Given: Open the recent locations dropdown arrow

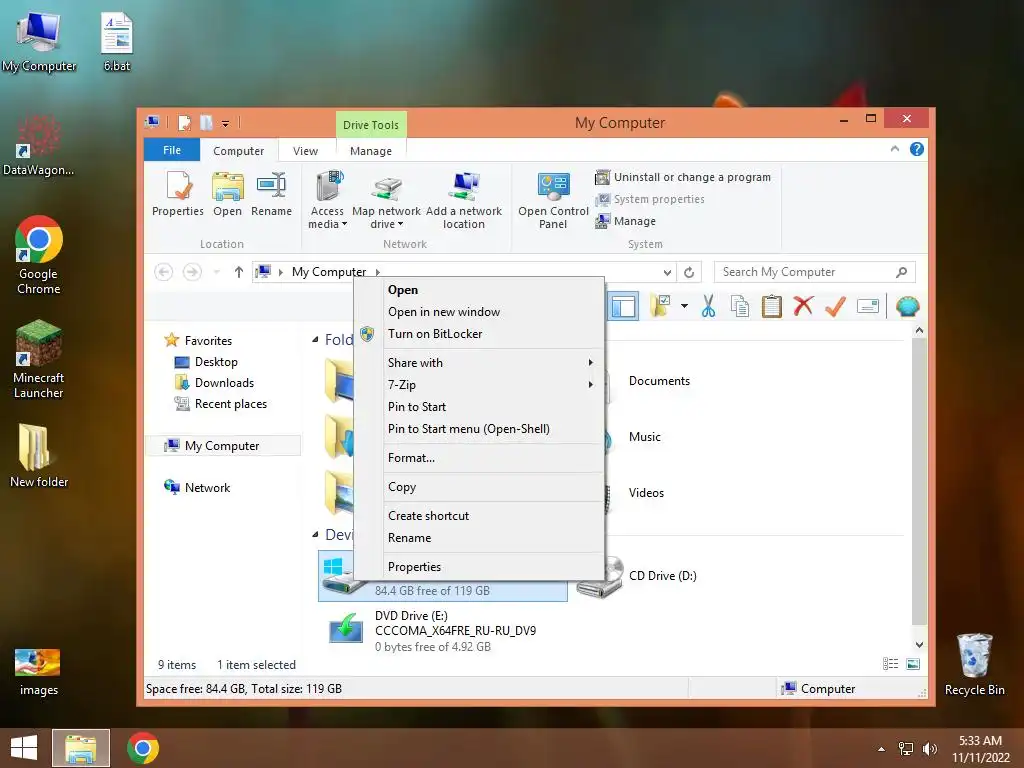Looking at the screenshot, I should [x=217, y=272].
